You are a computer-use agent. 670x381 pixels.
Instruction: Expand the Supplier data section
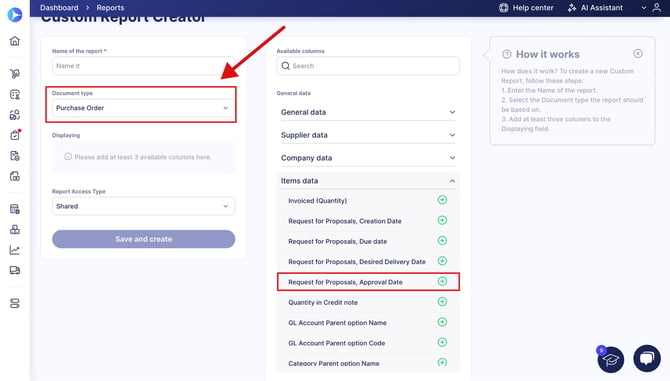tap(368, 135)
